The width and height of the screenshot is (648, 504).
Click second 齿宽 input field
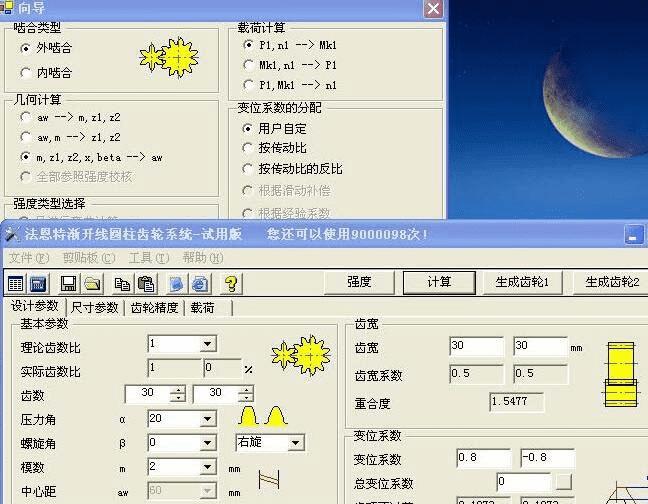[x=541, y=346]
